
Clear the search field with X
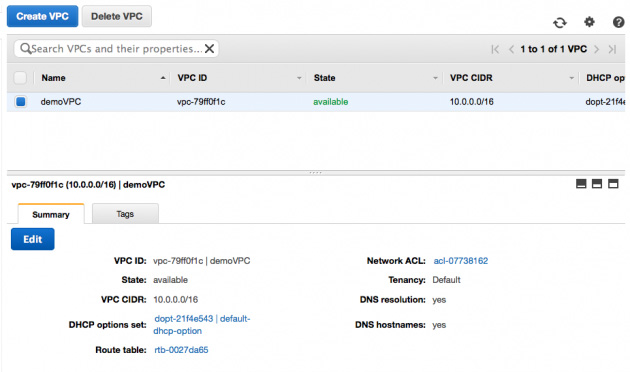pyautogui.click(x=209, y=49)
